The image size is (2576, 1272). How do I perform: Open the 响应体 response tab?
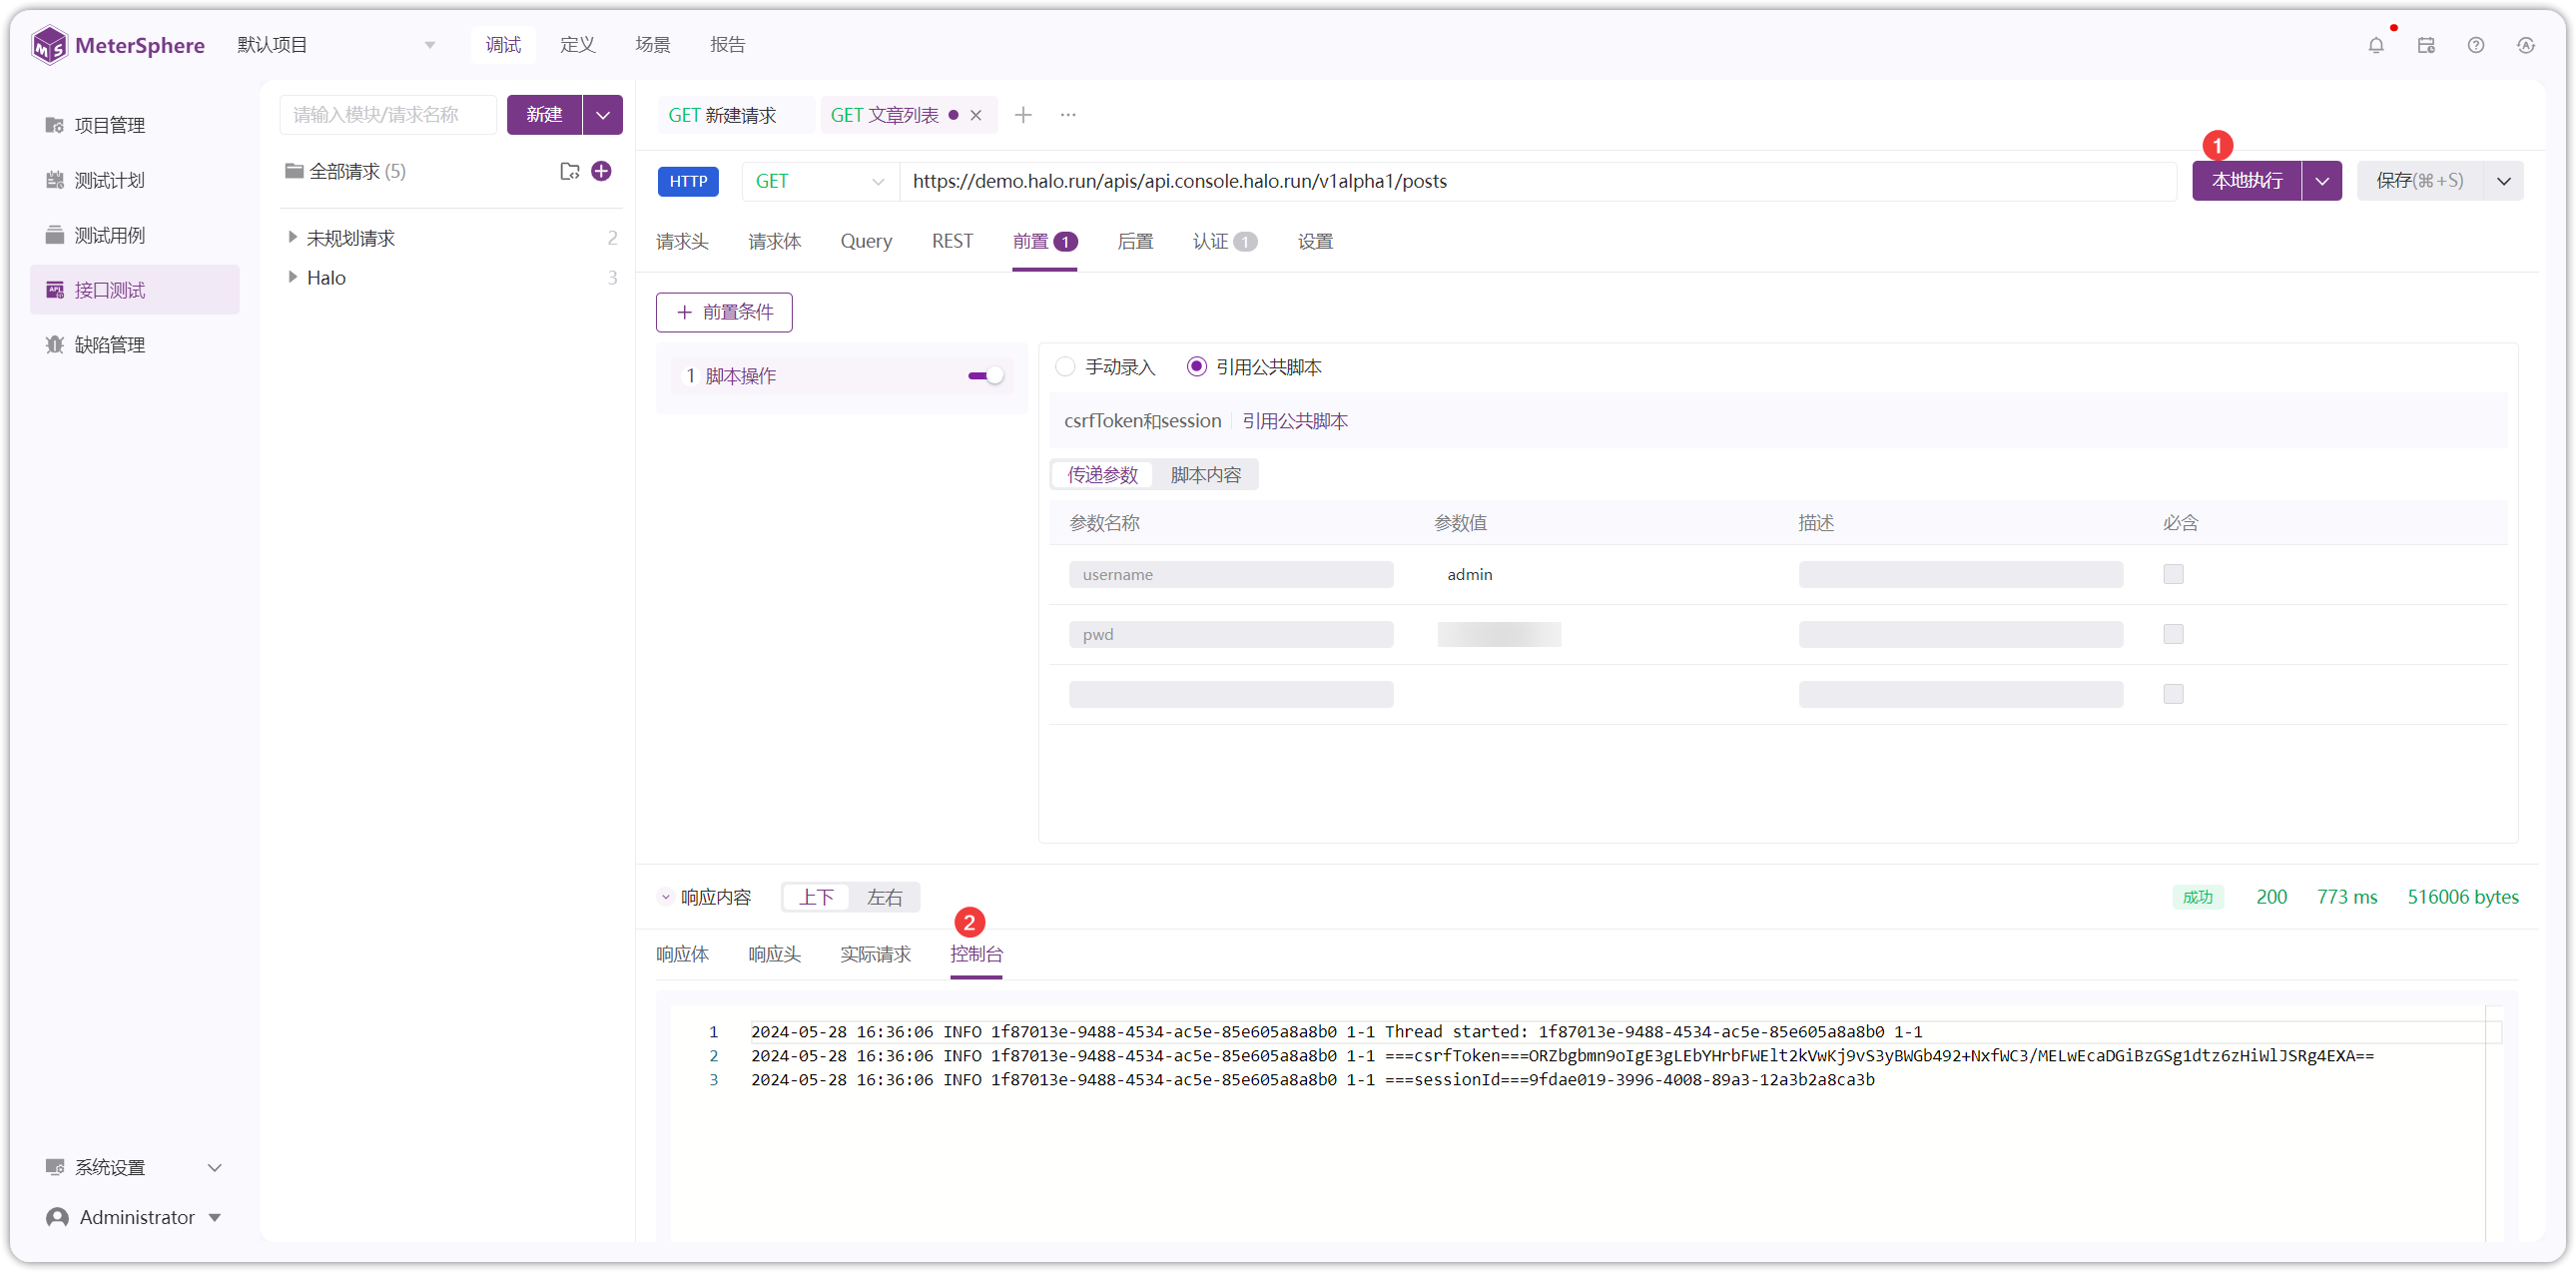[682, 954]
